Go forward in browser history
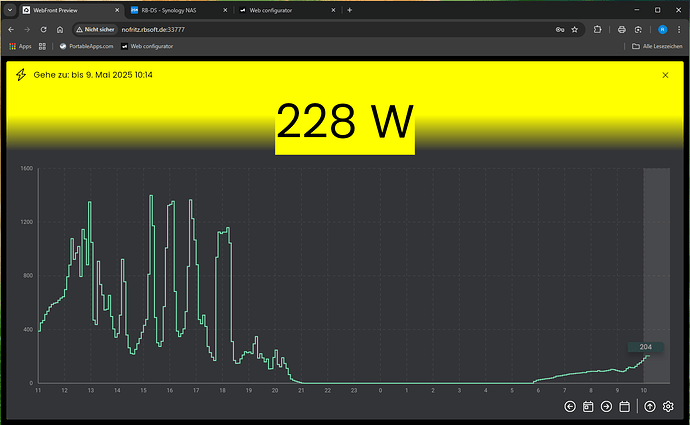The height and width of the screenshot is (425, 690). coord(27,29)
